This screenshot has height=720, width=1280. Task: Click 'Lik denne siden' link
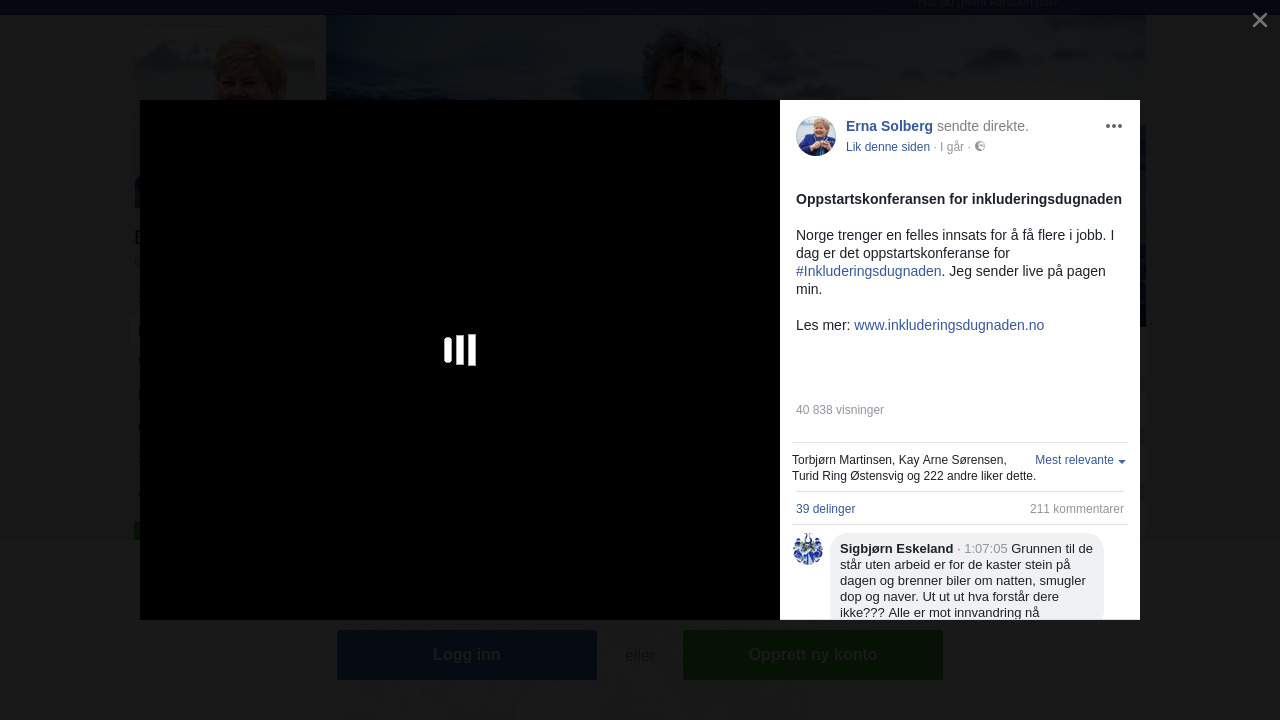coord(888,147)
